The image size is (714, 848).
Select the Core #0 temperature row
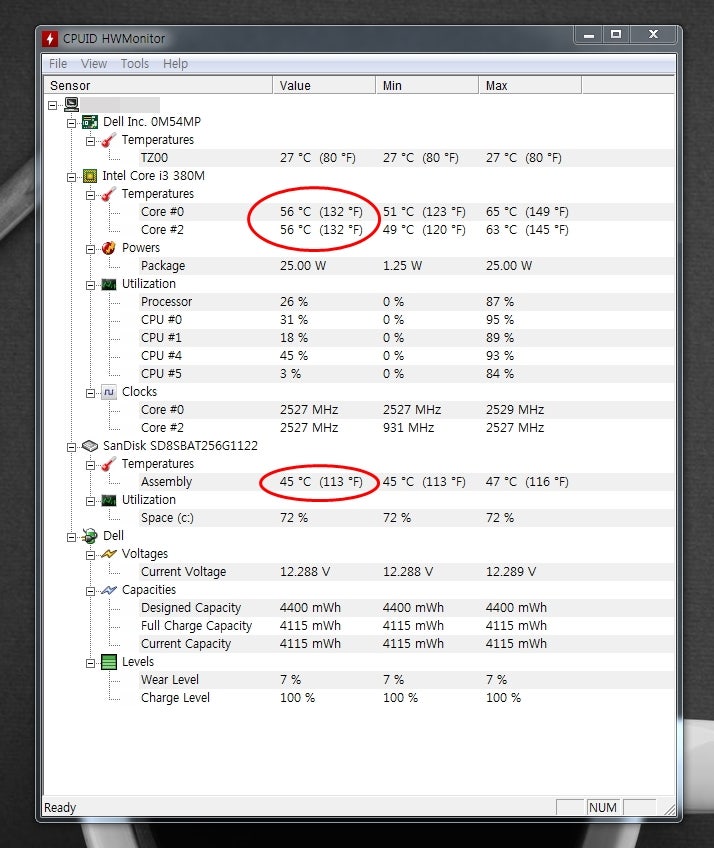coord(406,212)
